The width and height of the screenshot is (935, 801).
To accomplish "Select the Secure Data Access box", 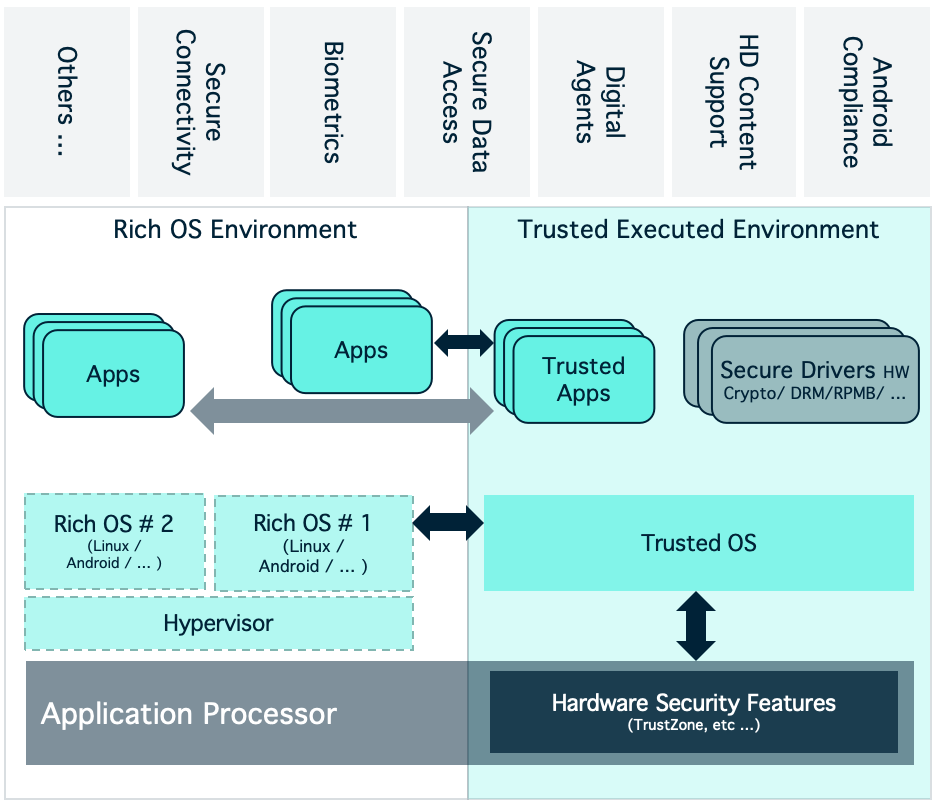I will (x=467, y=102).
